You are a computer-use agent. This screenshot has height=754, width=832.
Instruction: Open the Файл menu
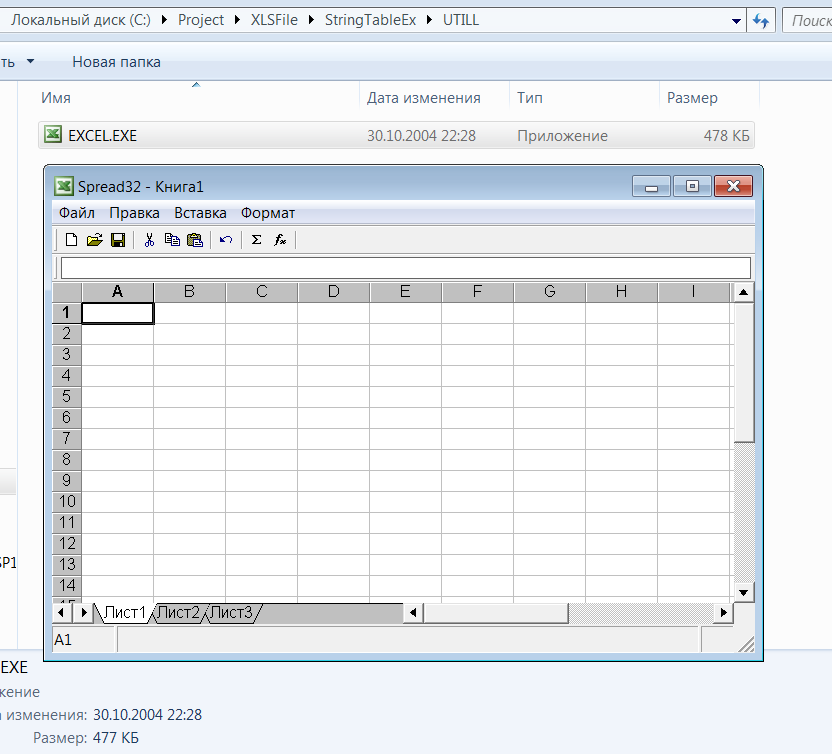pyautogui.click(x=76, y=213)
